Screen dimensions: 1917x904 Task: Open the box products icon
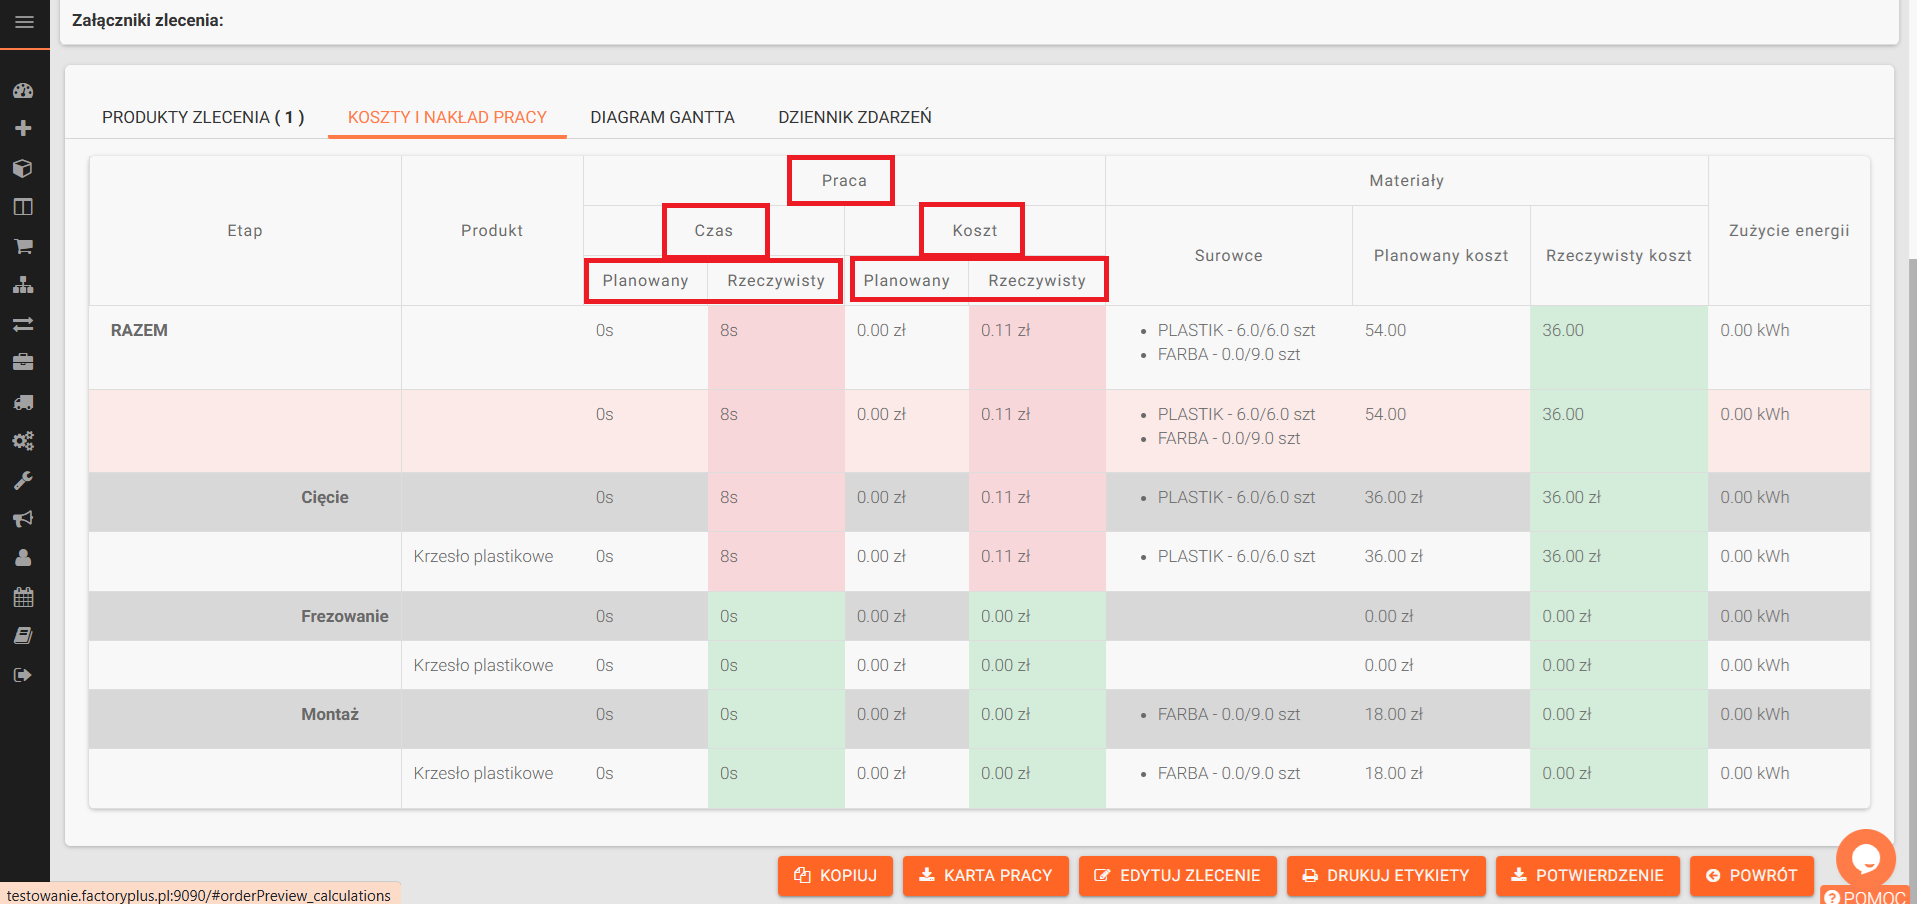[x=23, y=168]
